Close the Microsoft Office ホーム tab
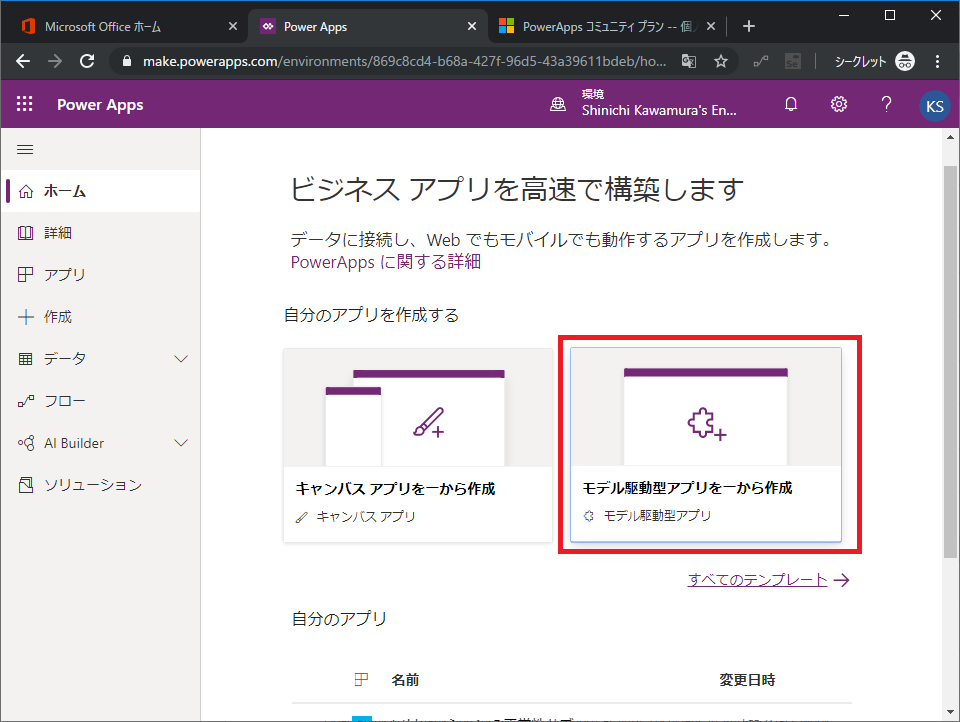 233,26
